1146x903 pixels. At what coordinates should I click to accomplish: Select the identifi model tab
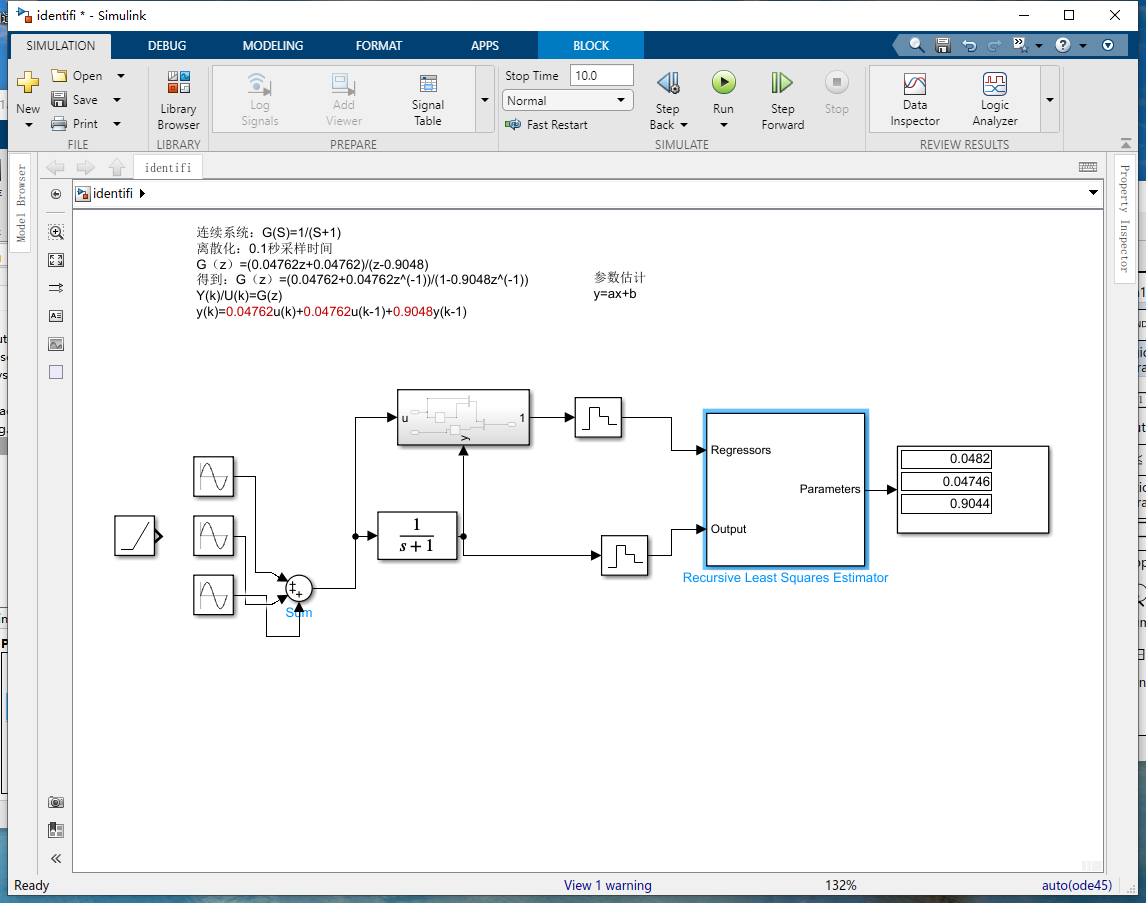click(168, 167)
